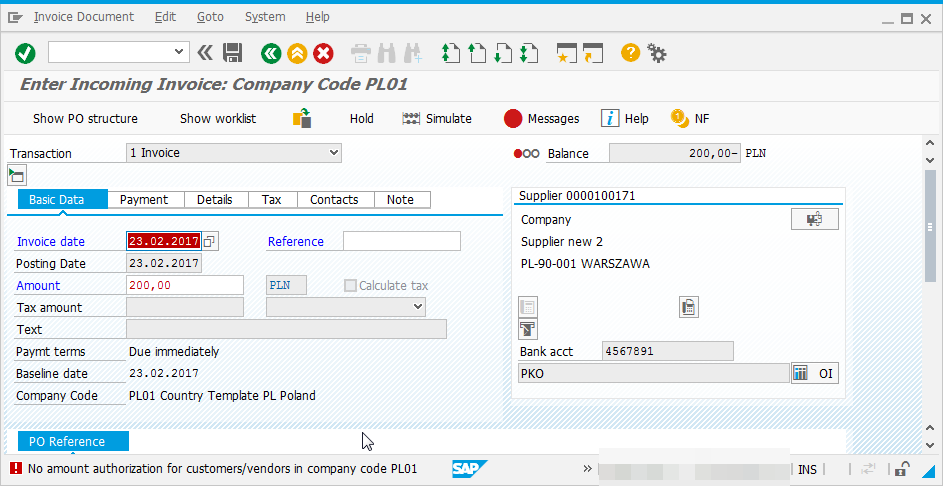Click Show worklist button
943x486 pixels.
point(218,118)
